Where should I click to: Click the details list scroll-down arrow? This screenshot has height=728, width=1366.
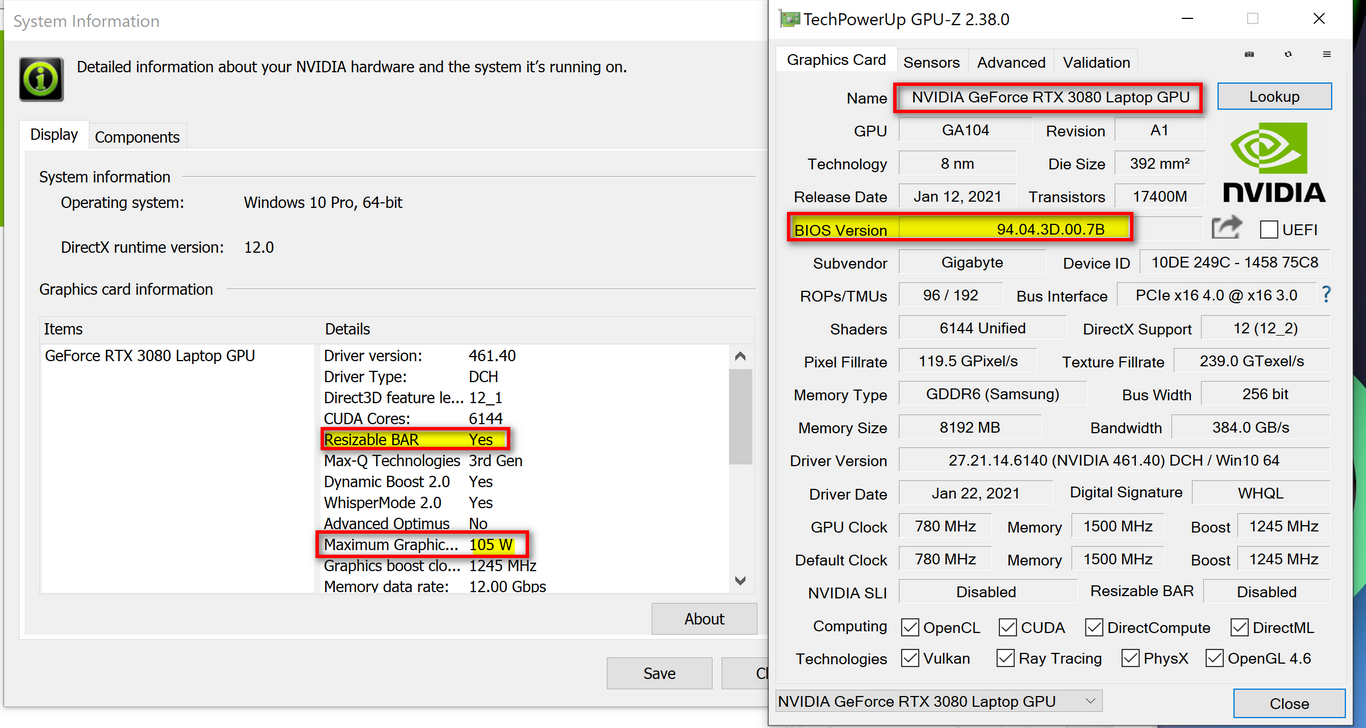pyautogui.click(x=740, y=580)
